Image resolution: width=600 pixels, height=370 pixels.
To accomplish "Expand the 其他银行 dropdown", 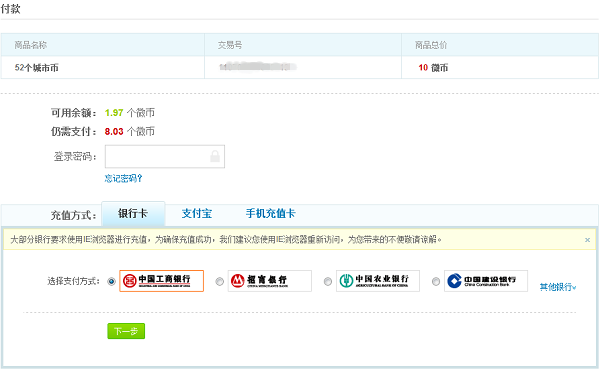I will 558,287.
